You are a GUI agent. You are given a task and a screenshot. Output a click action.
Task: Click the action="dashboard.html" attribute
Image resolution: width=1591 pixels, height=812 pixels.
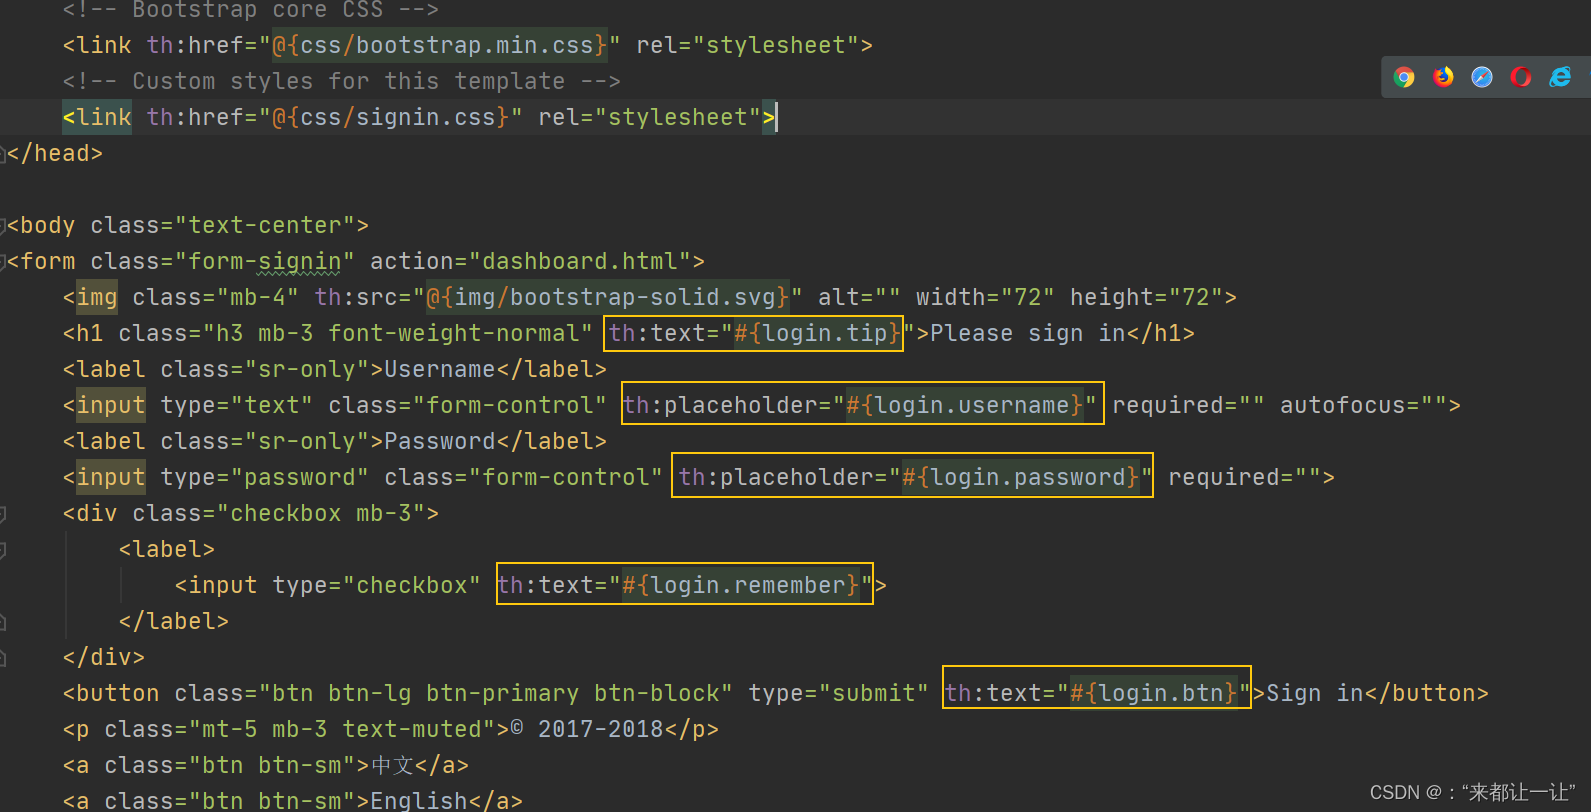(x=531, y=262)
